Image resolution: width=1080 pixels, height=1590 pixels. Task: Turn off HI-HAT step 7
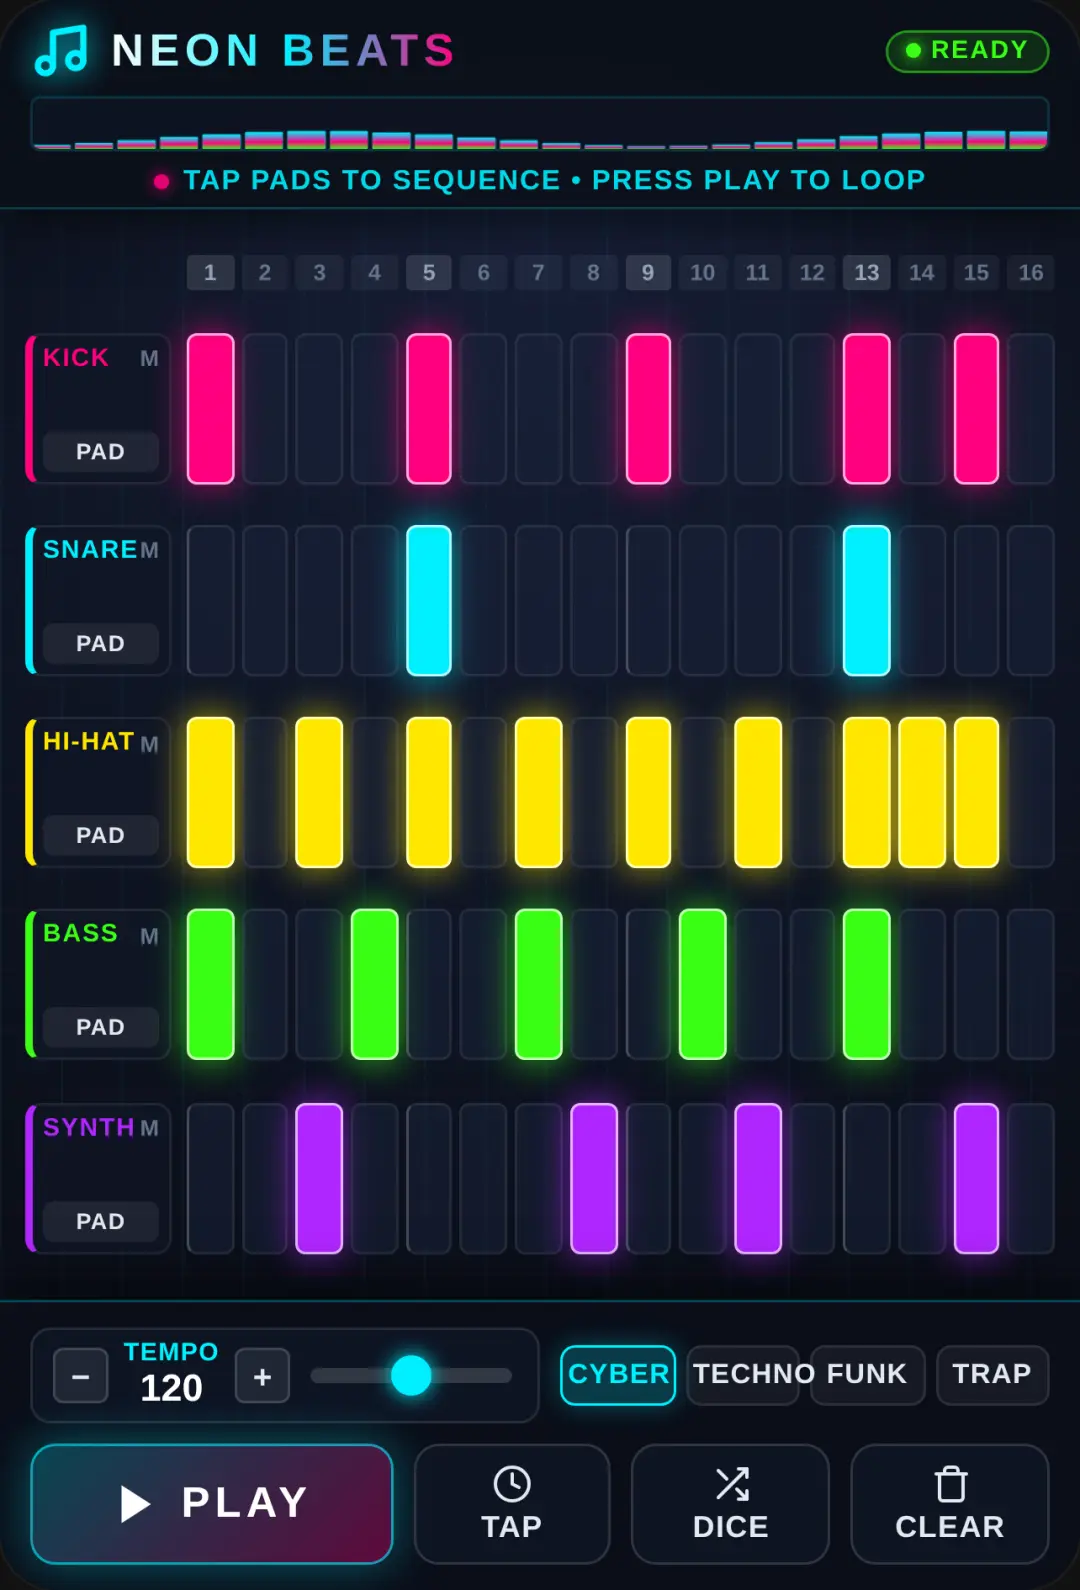(x=539, y=792)
